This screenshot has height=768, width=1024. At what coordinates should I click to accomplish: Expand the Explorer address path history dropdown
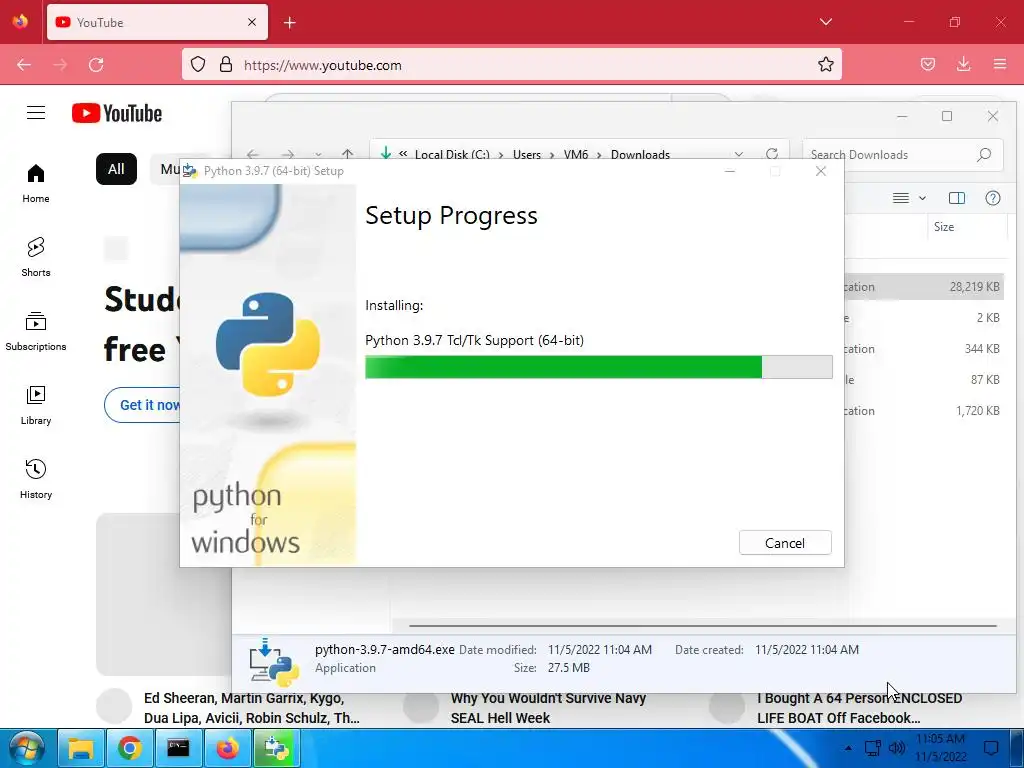[739, 155]
